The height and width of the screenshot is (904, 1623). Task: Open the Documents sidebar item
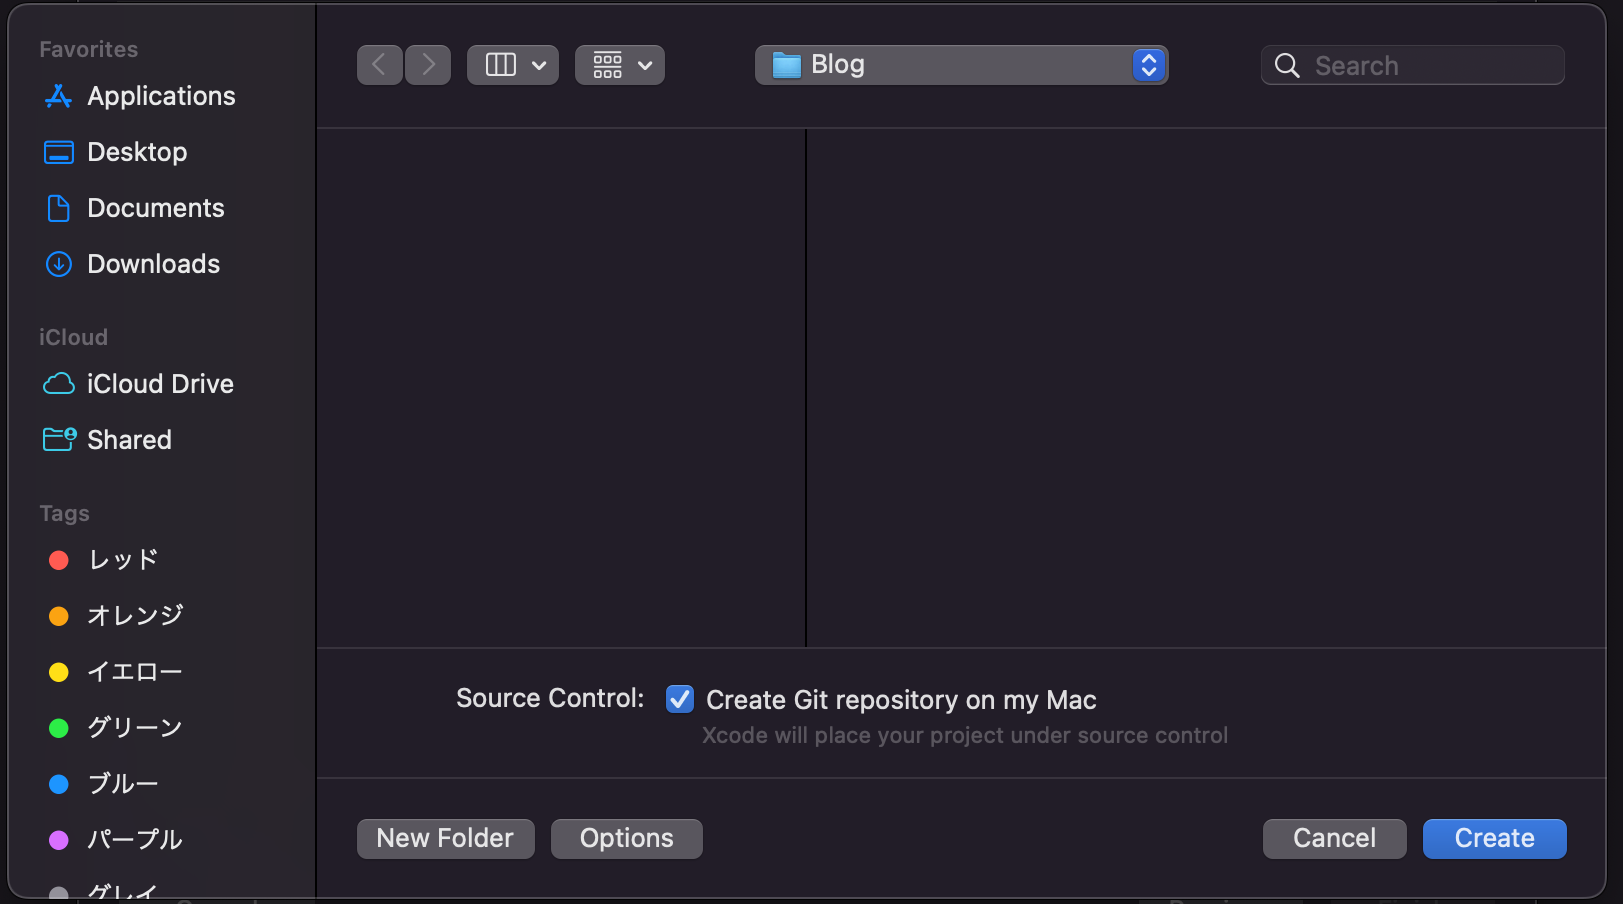(155, 208)
